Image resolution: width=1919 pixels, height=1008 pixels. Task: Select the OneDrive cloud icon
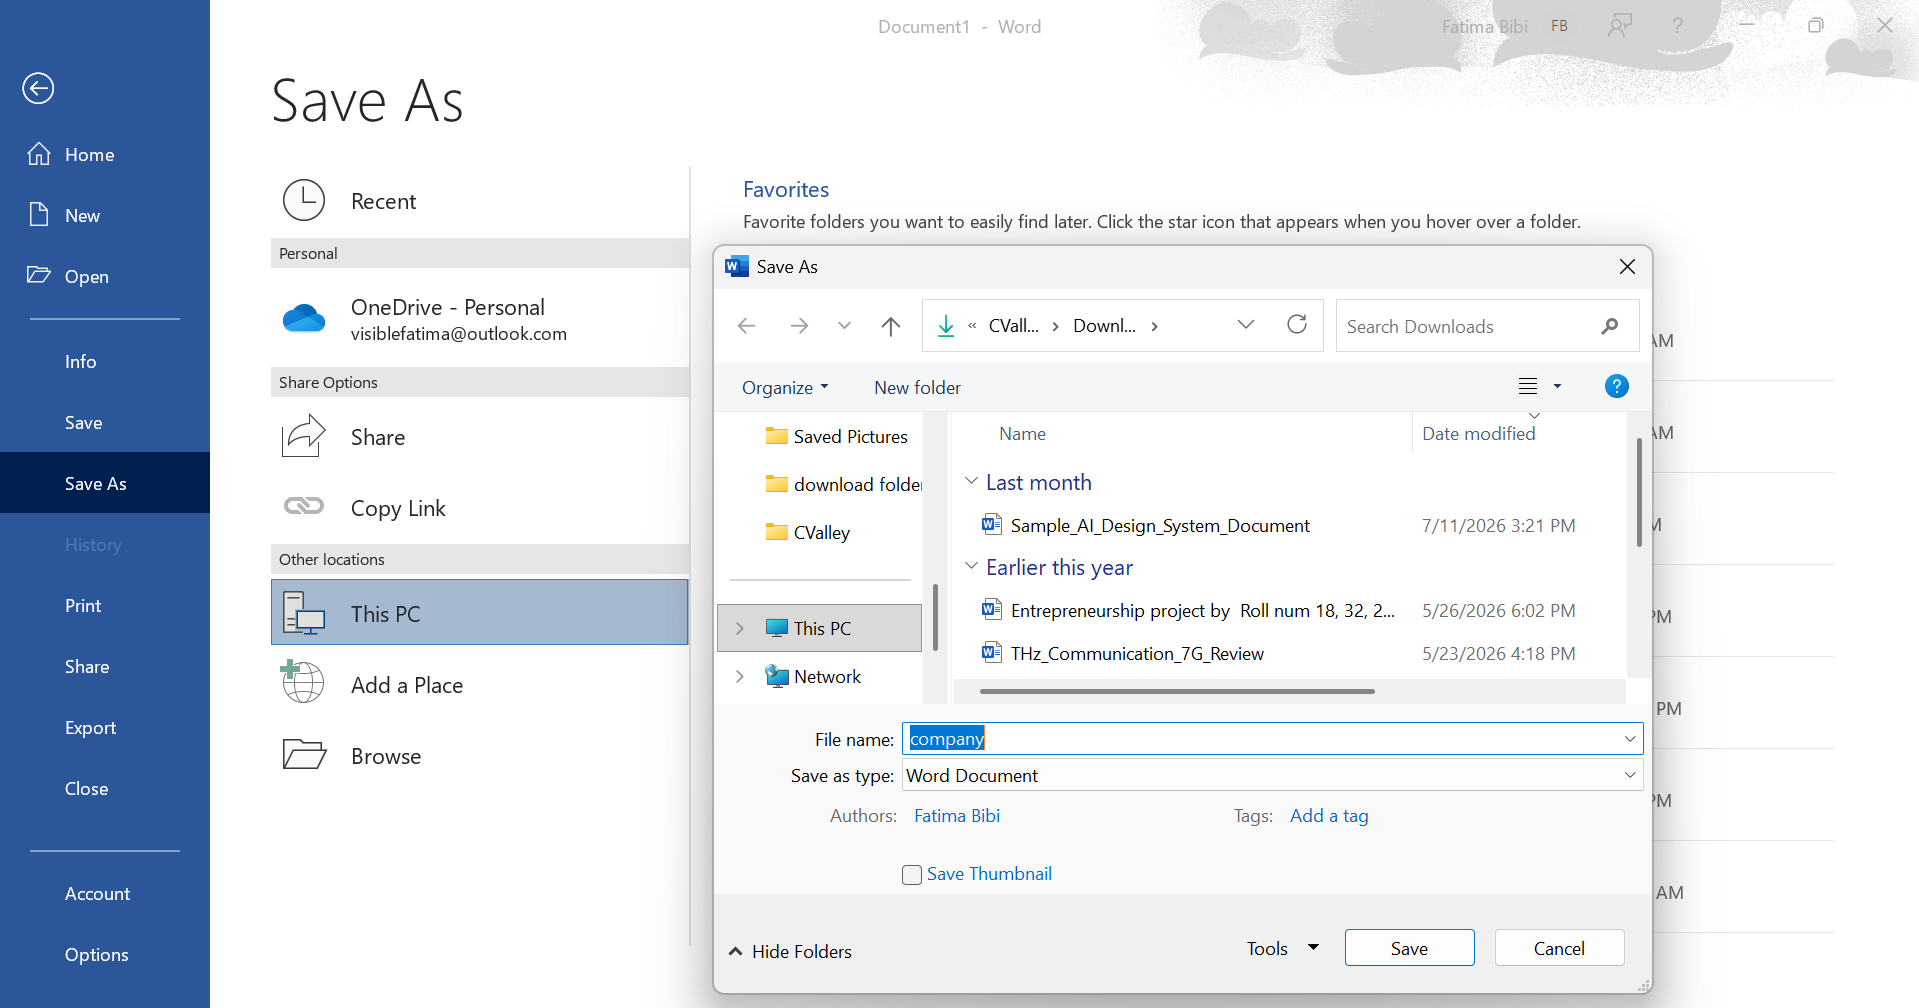click(x=304, y=318)
